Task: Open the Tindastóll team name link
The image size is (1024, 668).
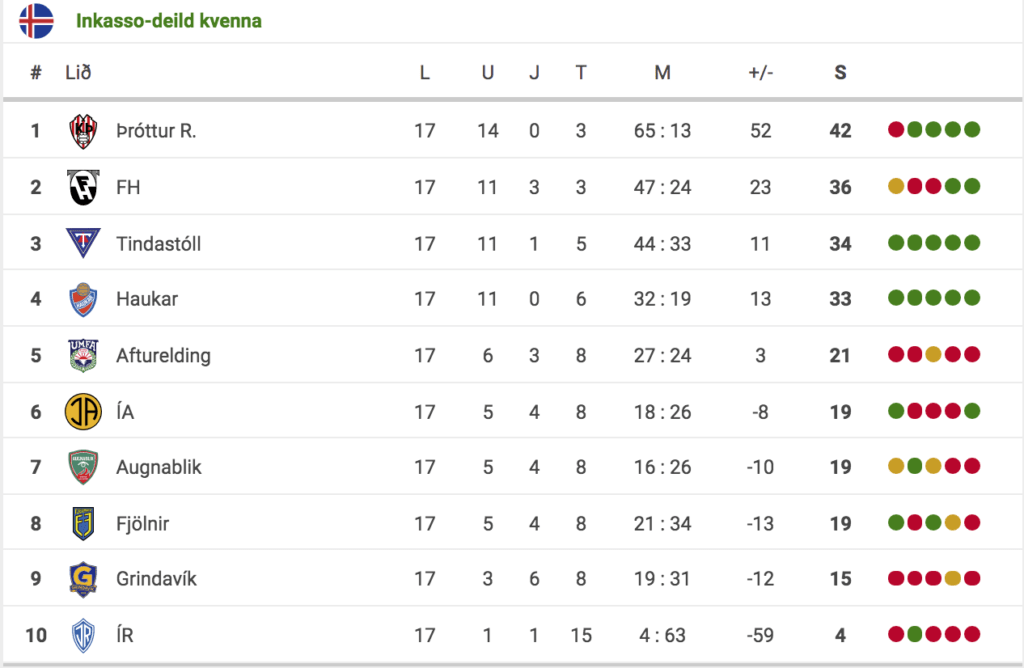Action: coord(159,244)
